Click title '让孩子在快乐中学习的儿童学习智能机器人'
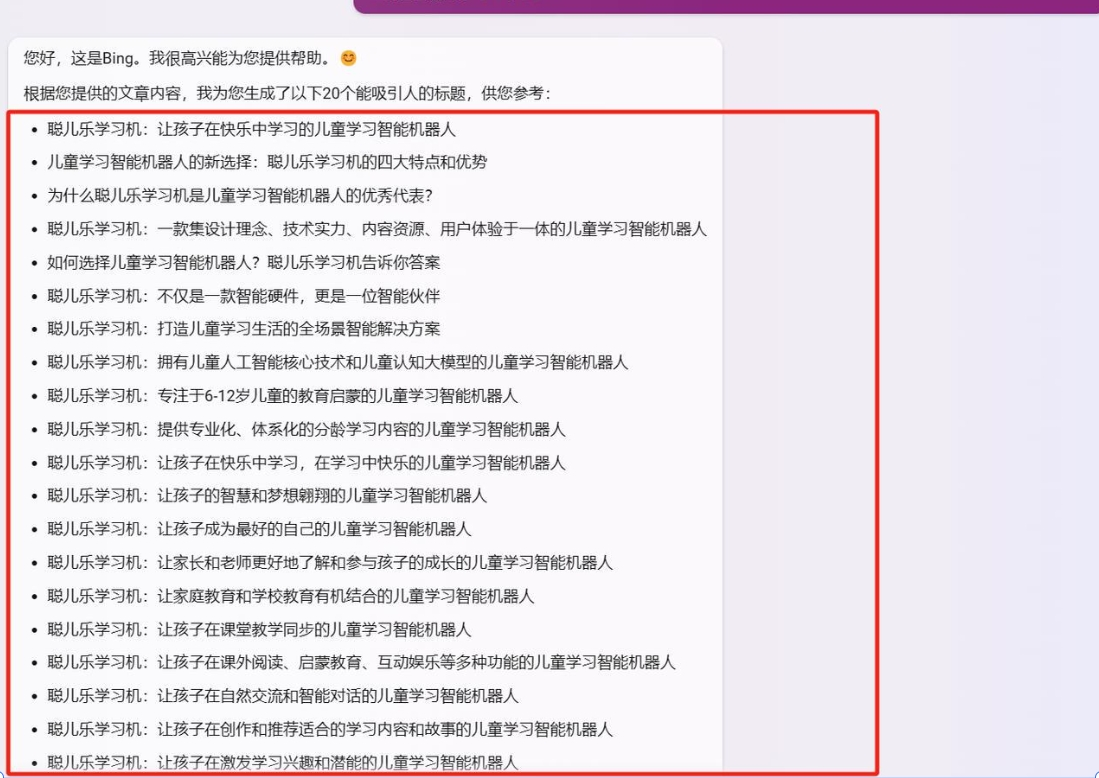This screenshot has height=778, width=1099. coord(252,129)
